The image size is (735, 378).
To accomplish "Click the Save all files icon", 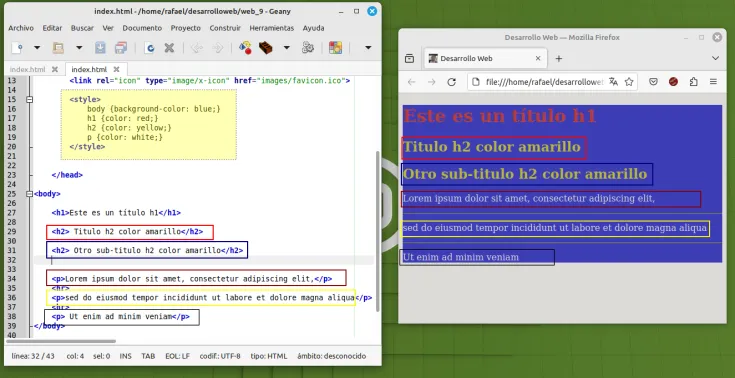I will pos(121,47).
